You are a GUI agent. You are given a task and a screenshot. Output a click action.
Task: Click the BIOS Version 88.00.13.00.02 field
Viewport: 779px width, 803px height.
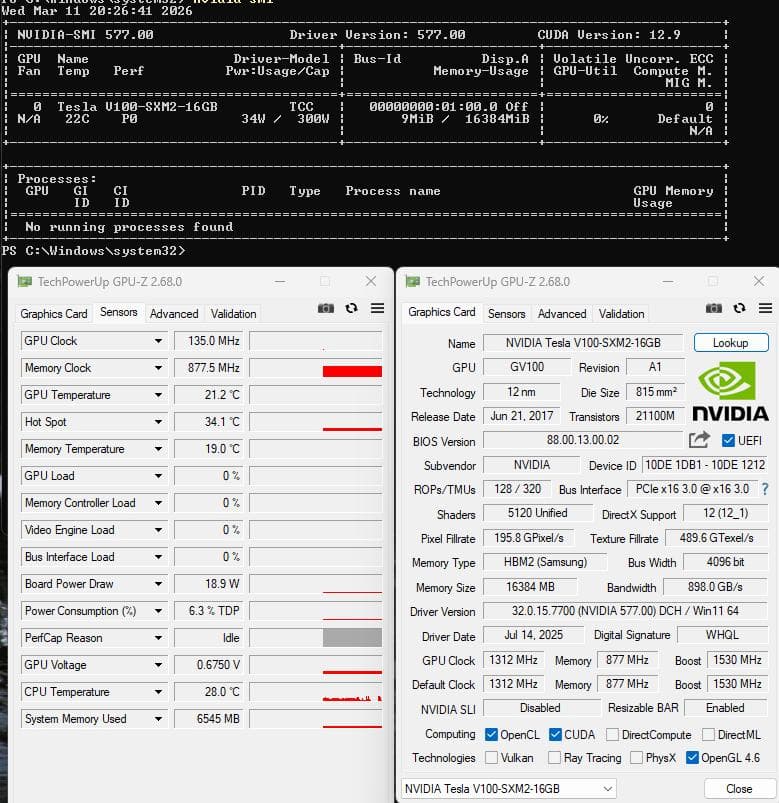click(x=583, y=440)
